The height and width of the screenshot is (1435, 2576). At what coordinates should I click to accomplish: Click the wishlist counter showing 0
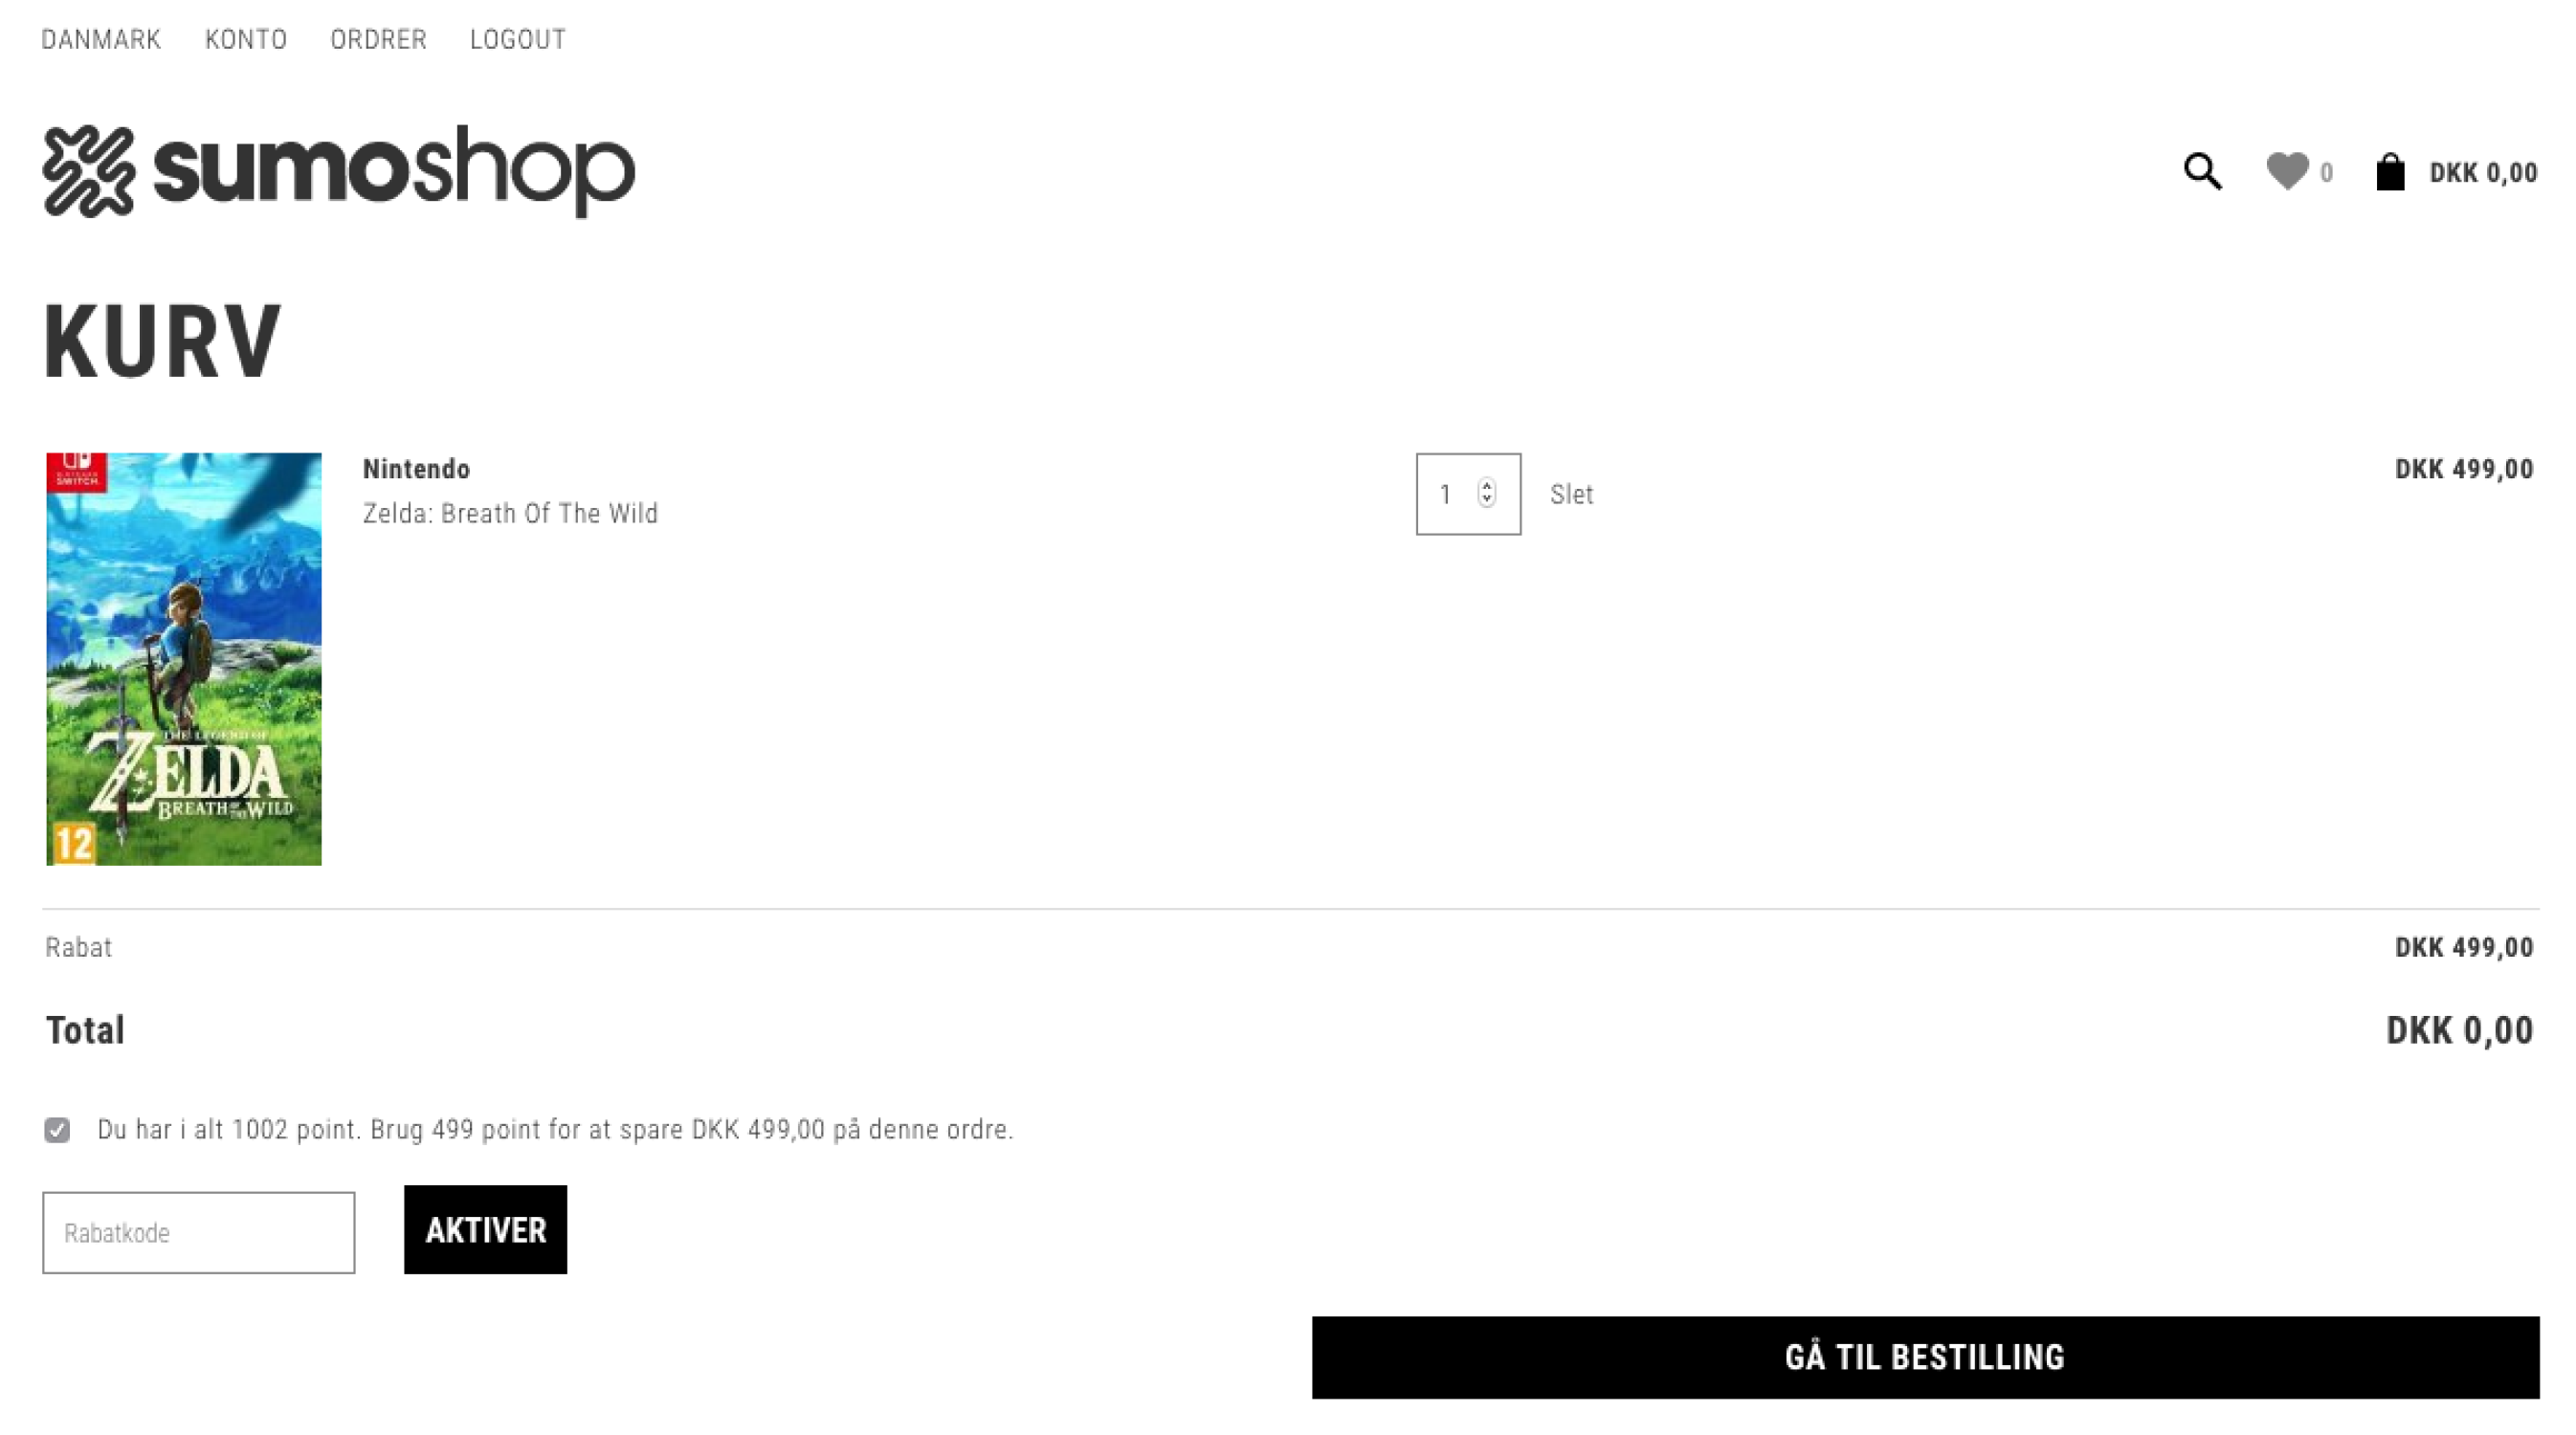coord(2326,173)
